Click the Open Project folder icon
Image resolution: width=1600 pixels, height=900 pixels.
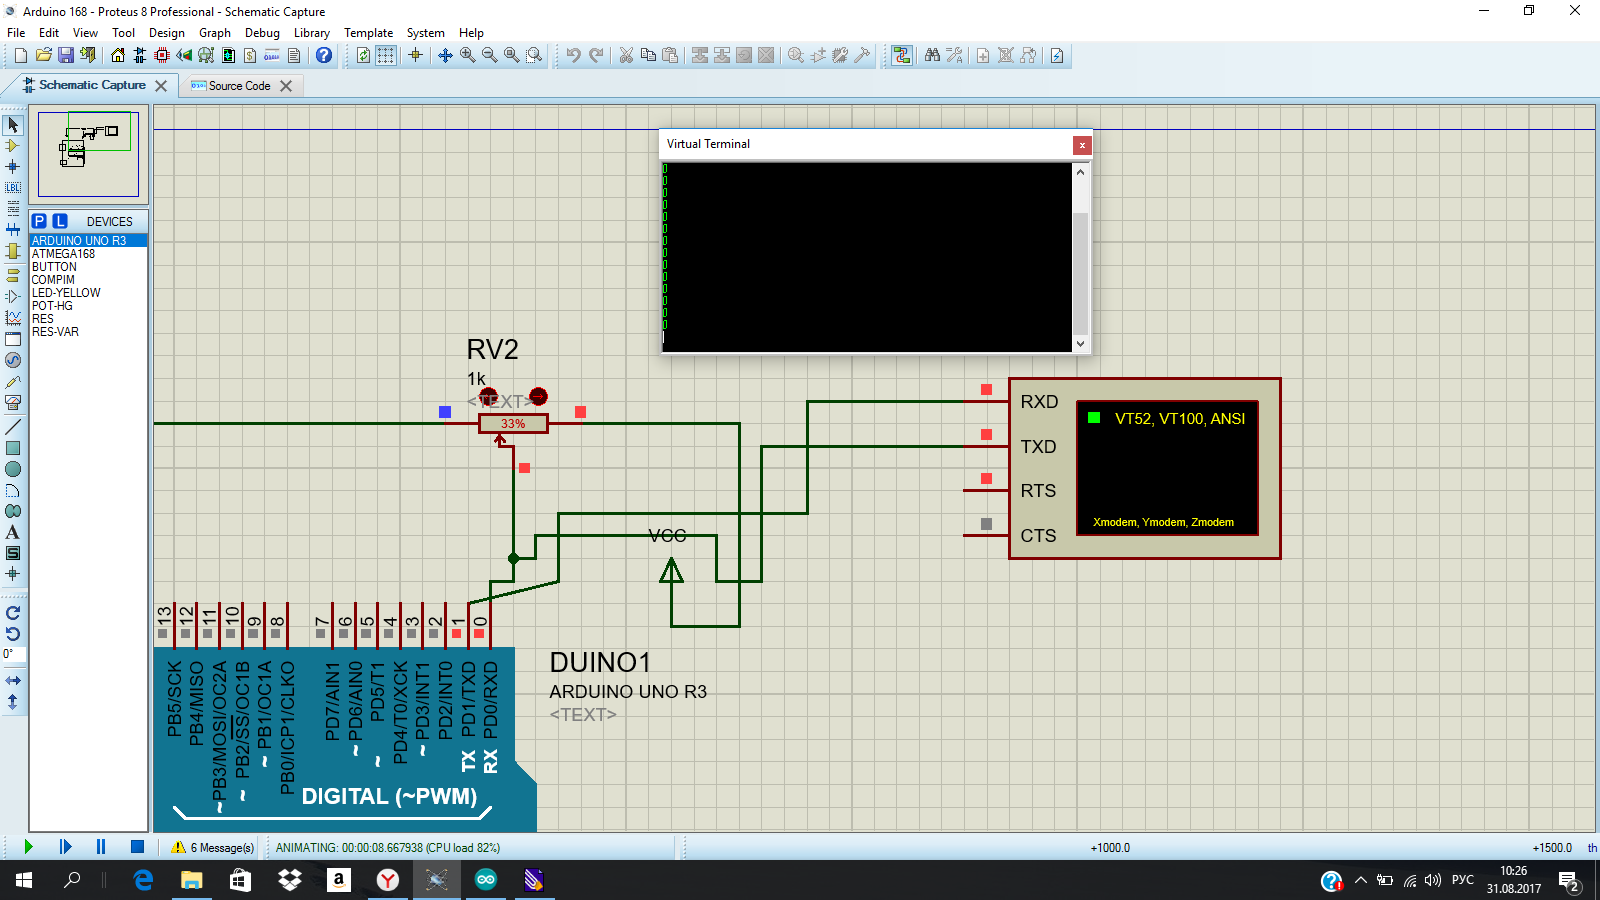44,55
